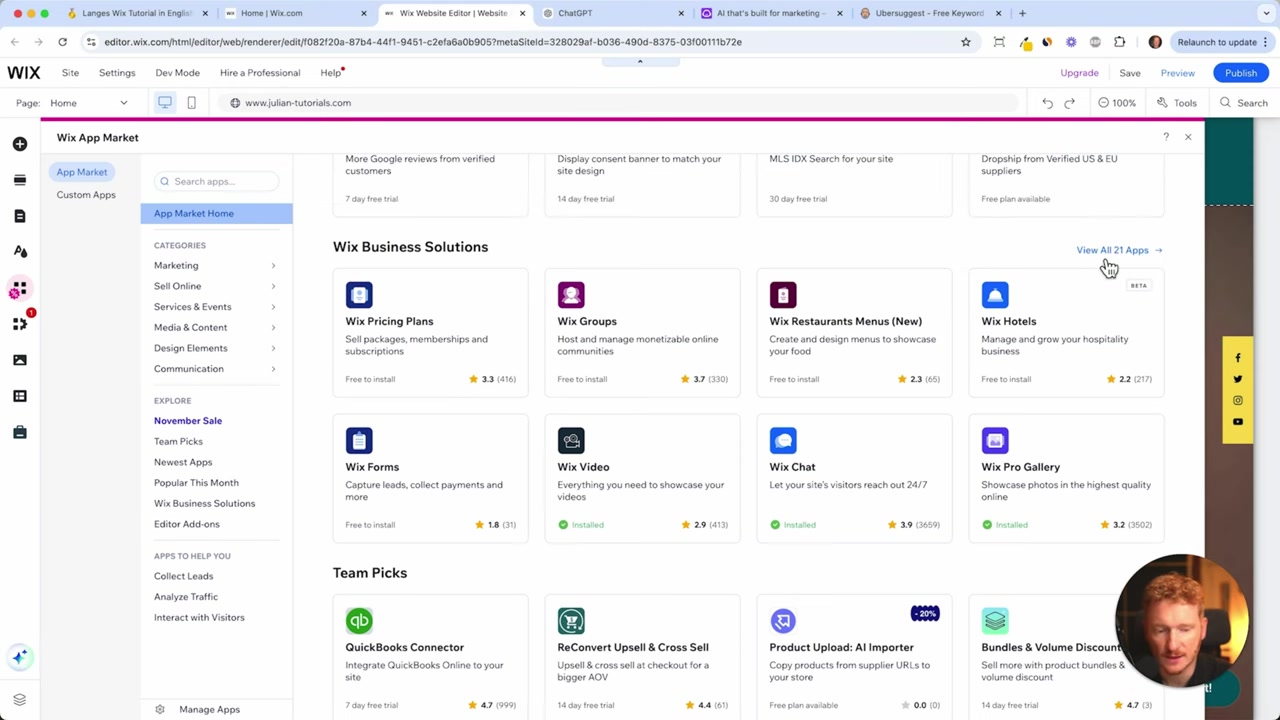Screen dimensions: 1280x720
Task: Open Popular This Month link
Action: point(196,483)
